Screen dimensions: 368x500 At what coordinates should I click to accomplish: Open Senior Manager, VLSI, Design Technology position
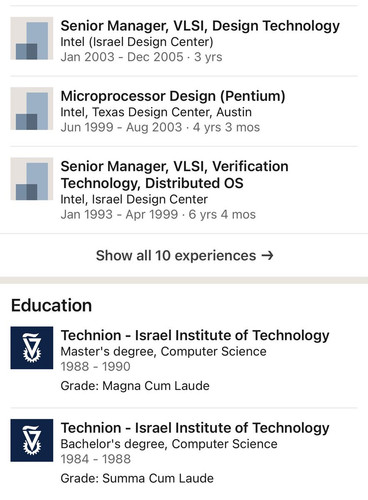point(200,26)
